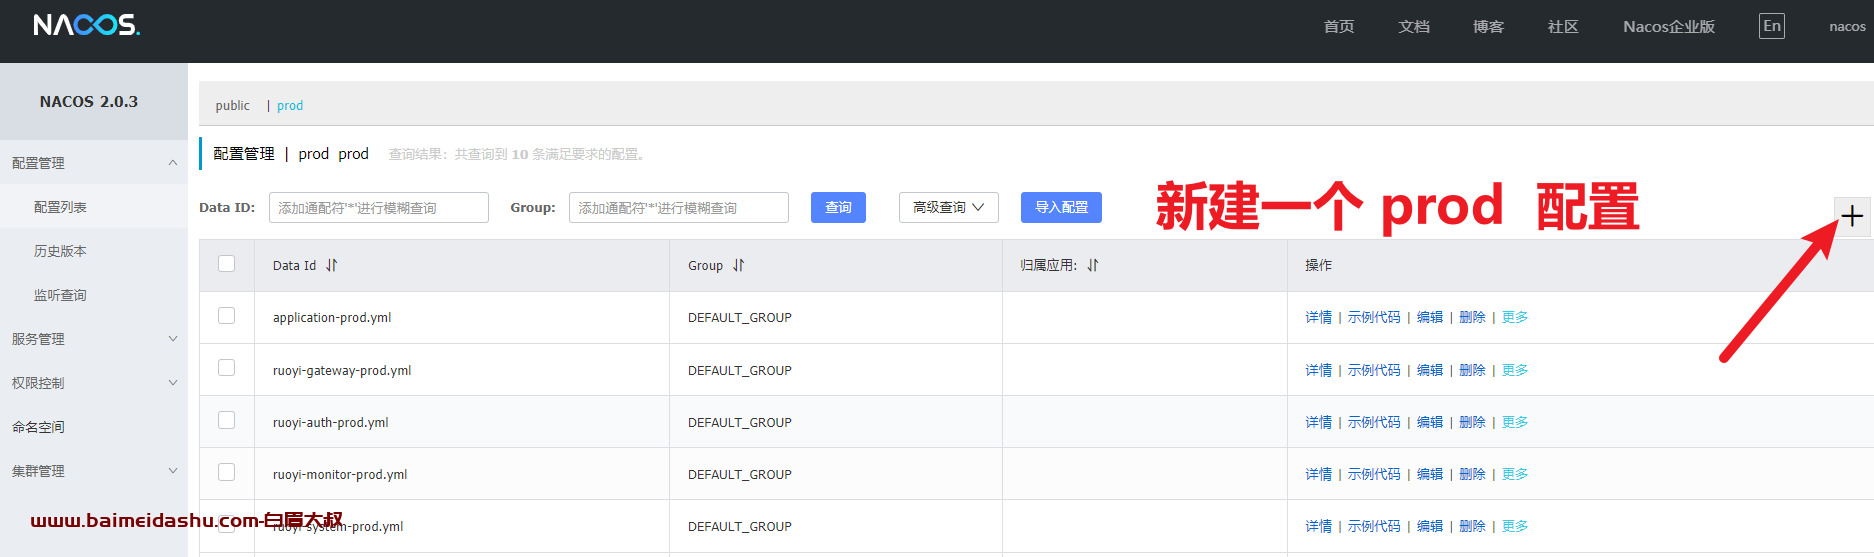The height and width of the screenshot is (557, 1874).
Task: Click the plus icon to create new config
Action: pos(1852,215)
